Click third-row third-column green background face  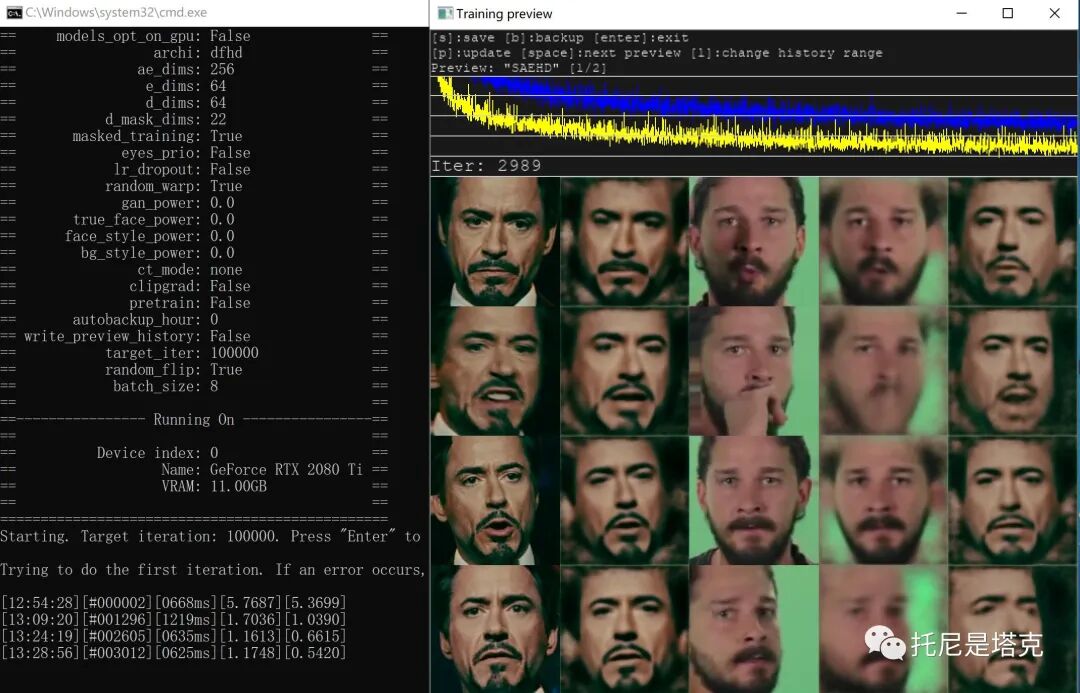[754, 500]
